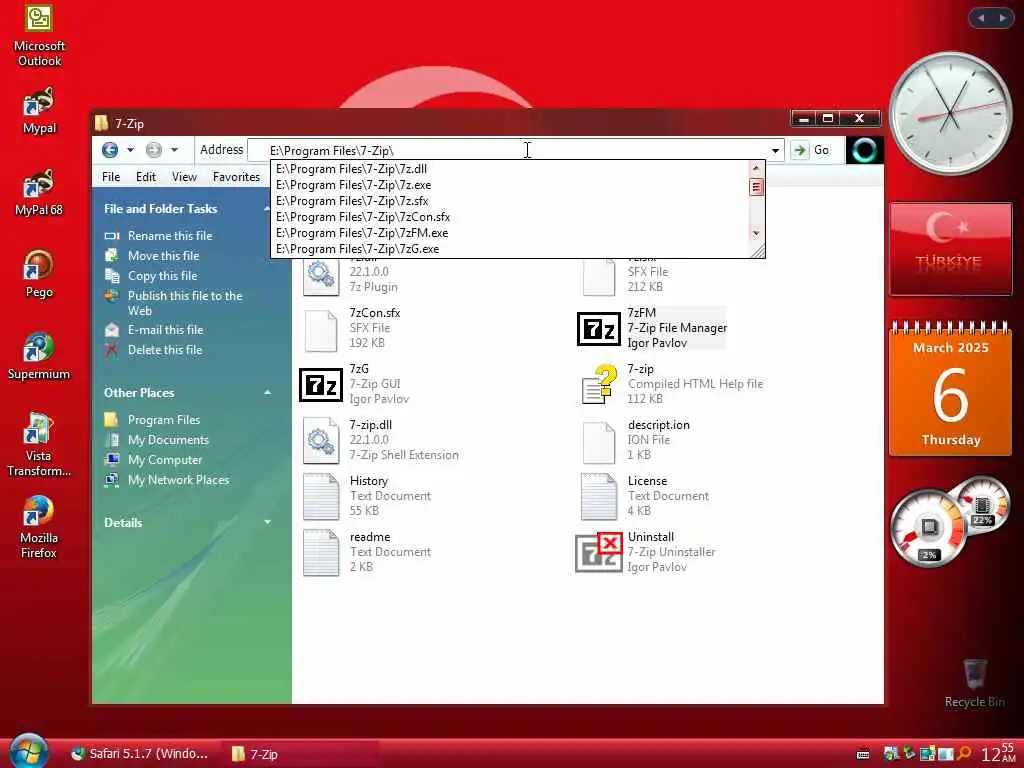Click Move this file link

(x=163, y=256)
